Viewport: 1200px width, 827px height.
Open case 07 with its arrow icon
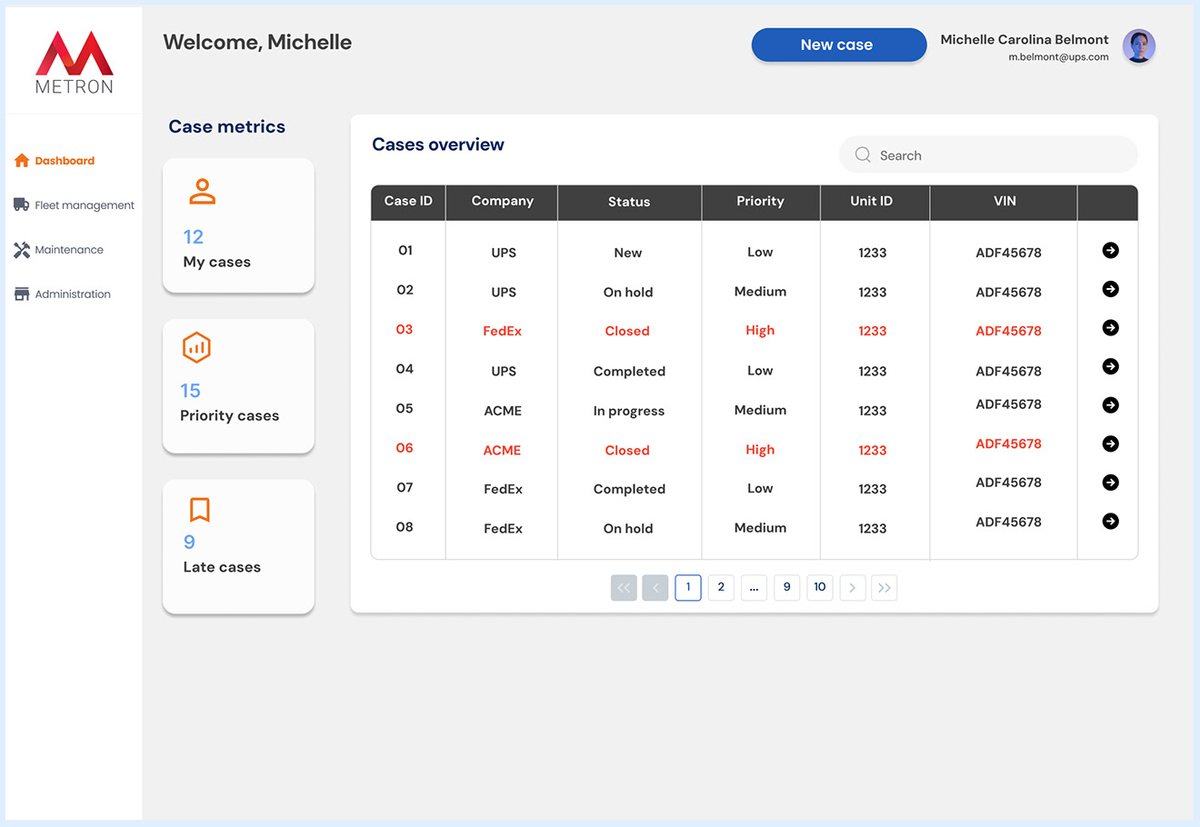click(x=1110, y=482)
